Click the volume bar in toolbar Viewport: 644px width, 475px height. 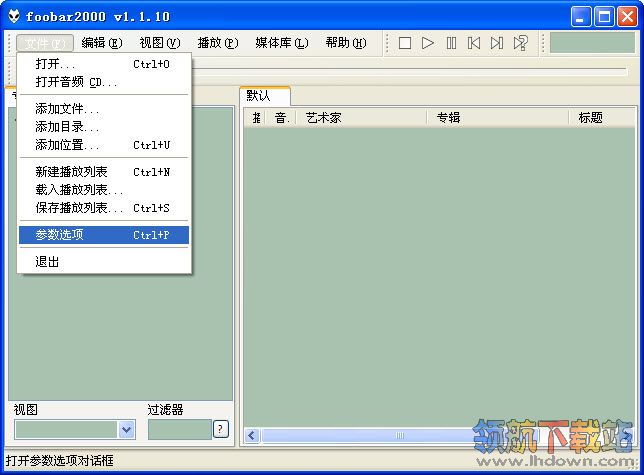[x=592, y=43]
